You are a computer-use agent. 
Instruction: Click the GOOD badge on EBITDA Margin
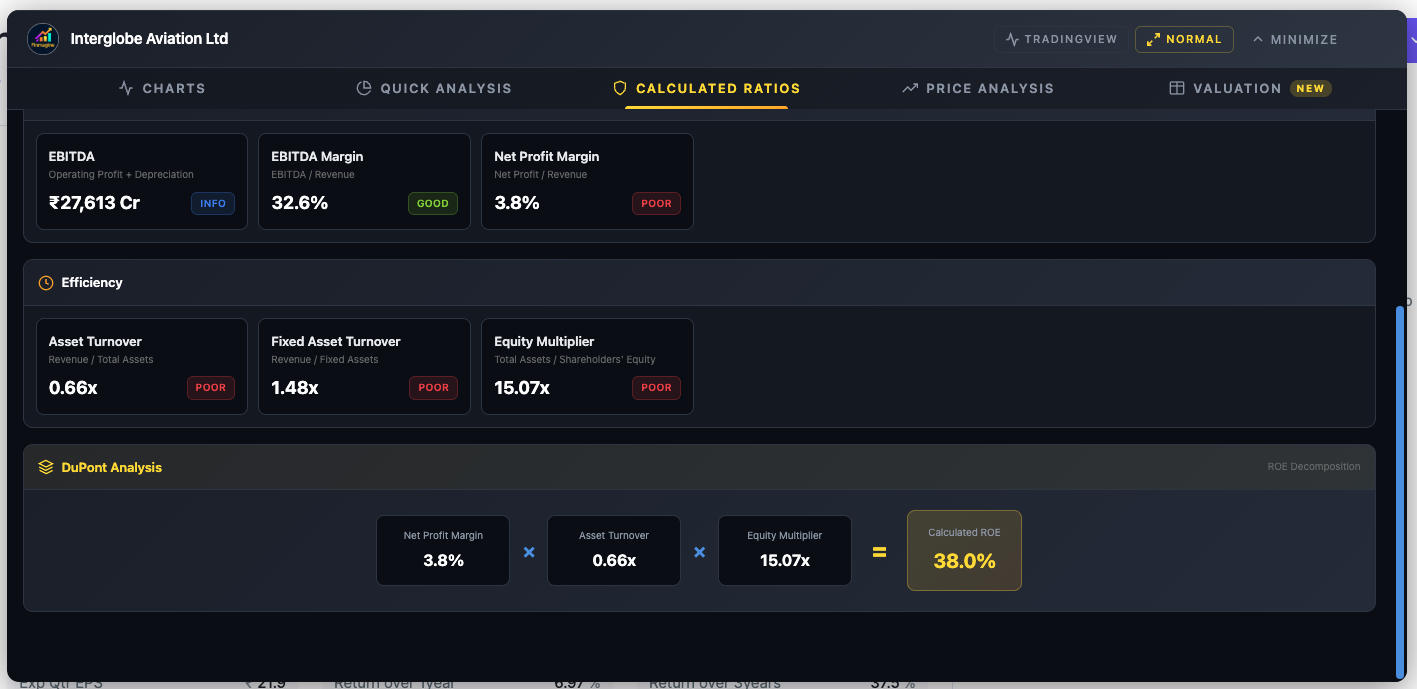432,203
